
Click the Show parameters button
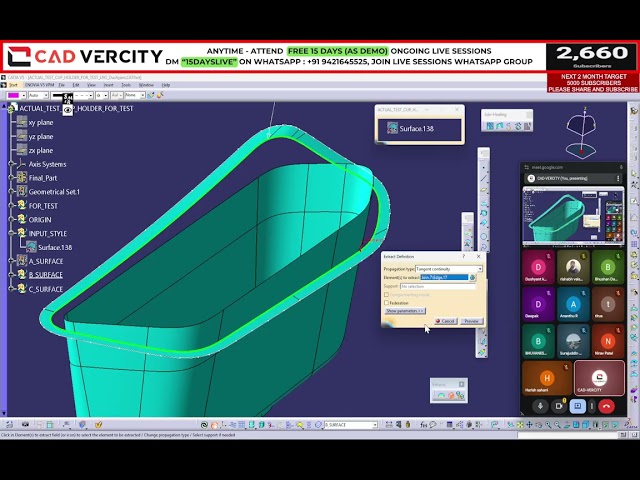tap(405, 311)
